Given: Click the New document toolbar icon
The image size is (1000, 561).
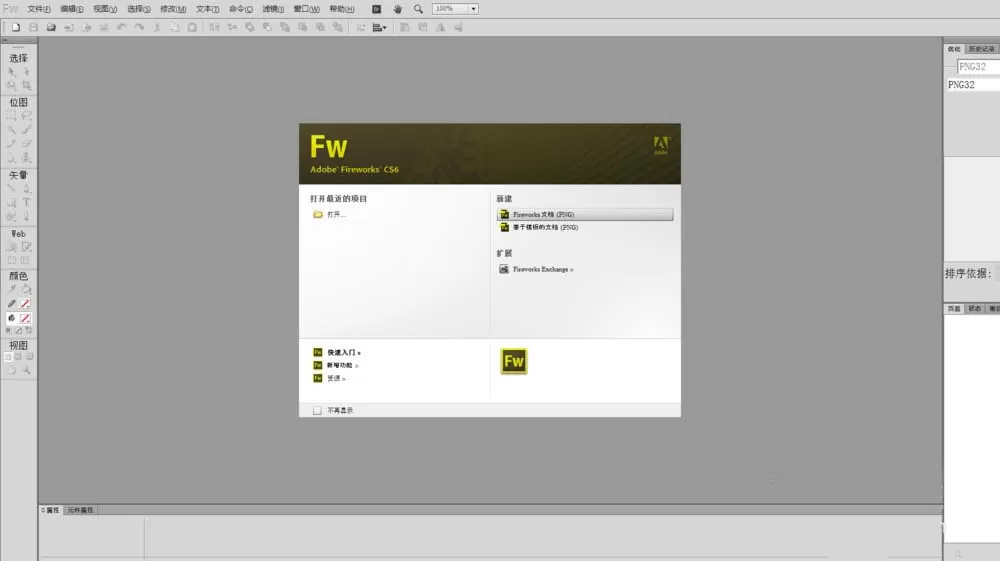Looking at the screenshot, I should click(16, 27).
